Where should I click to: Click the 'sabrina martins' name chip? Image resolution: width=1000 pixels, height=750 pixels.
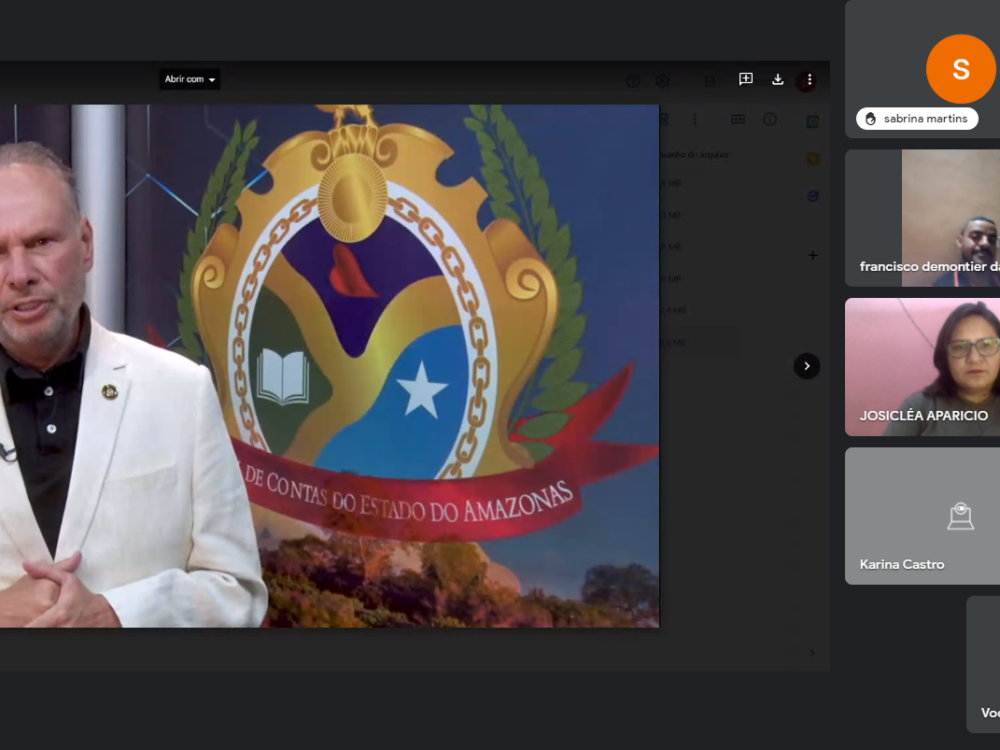pos(917,119)
